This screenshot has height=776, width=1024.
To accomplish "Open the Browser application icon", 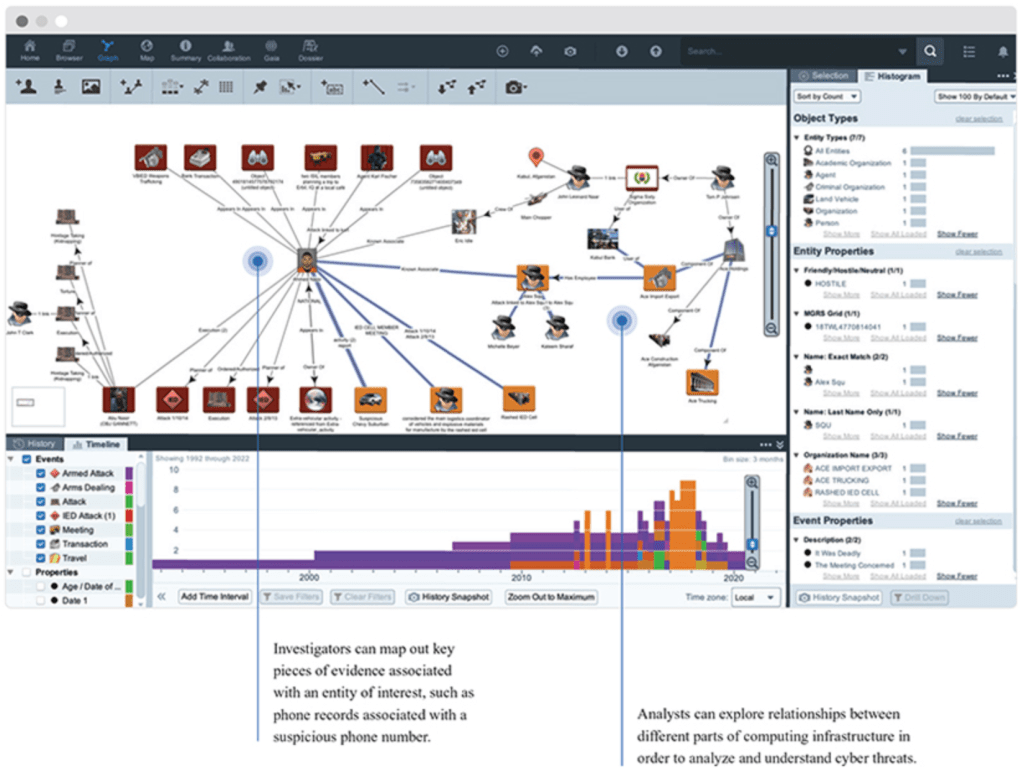I will pos(69,50).
